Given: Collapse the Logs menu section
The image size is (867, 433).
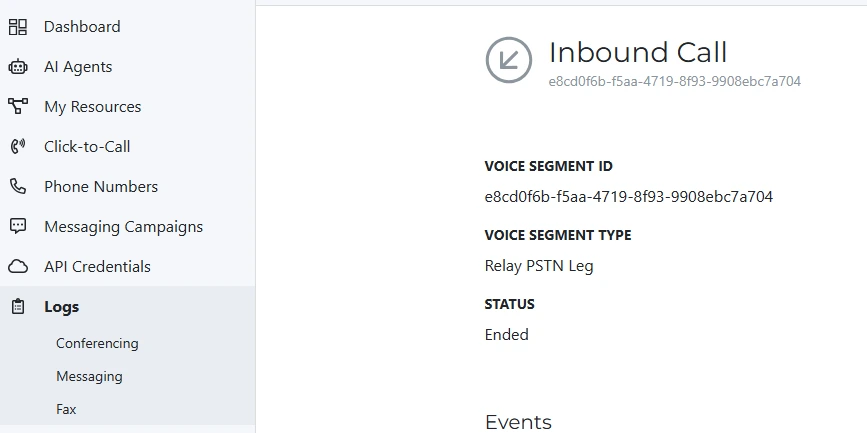Looking at the screenshot, I should pyautogui.click(x=62, y=307).
